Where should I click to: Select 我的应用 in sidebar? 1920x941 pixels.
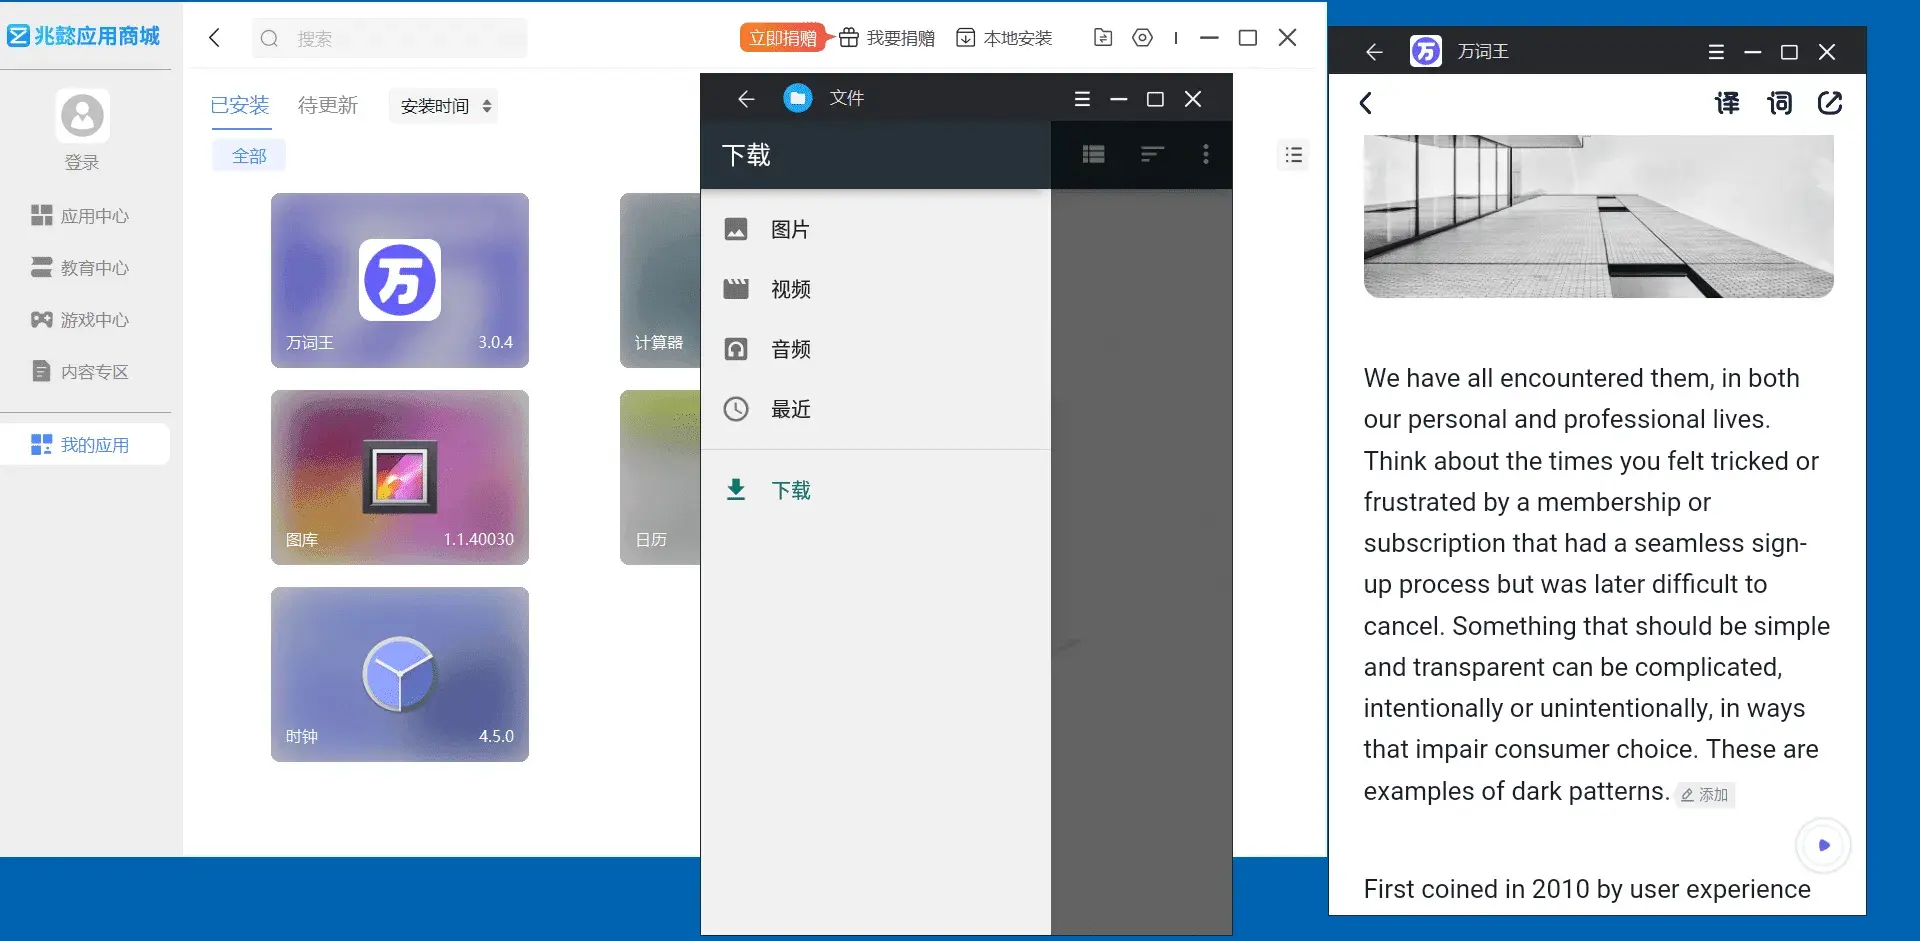85,445
